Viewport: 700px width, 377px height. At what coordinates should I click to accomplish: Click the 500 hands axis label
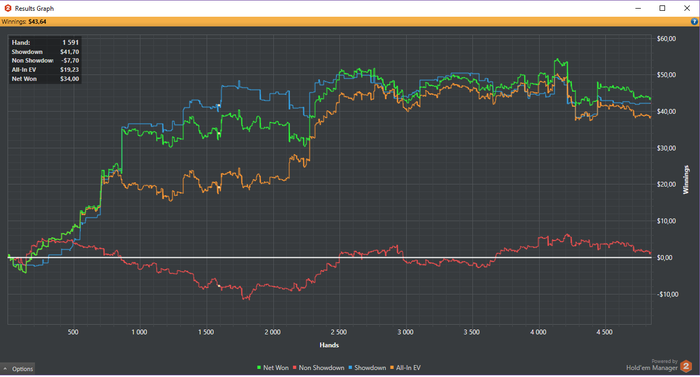click(x=73, y=332)
